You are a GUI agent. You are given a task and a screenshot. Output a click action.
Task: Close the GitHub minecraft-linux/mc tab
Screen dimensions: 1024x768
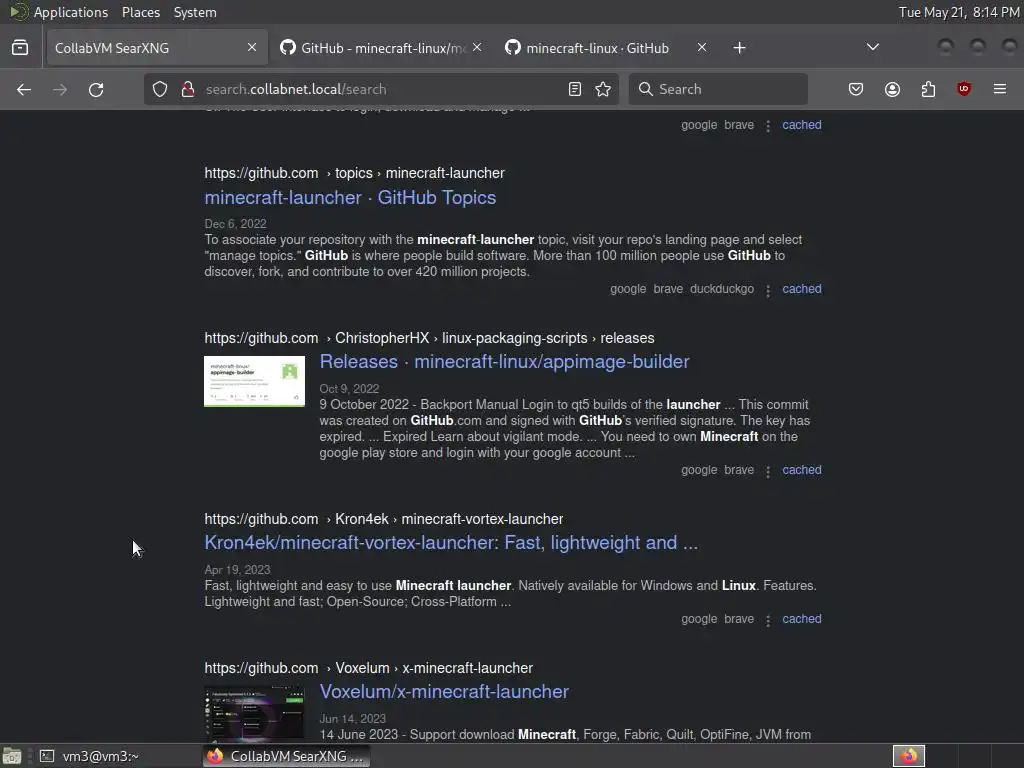pos(477,48)
